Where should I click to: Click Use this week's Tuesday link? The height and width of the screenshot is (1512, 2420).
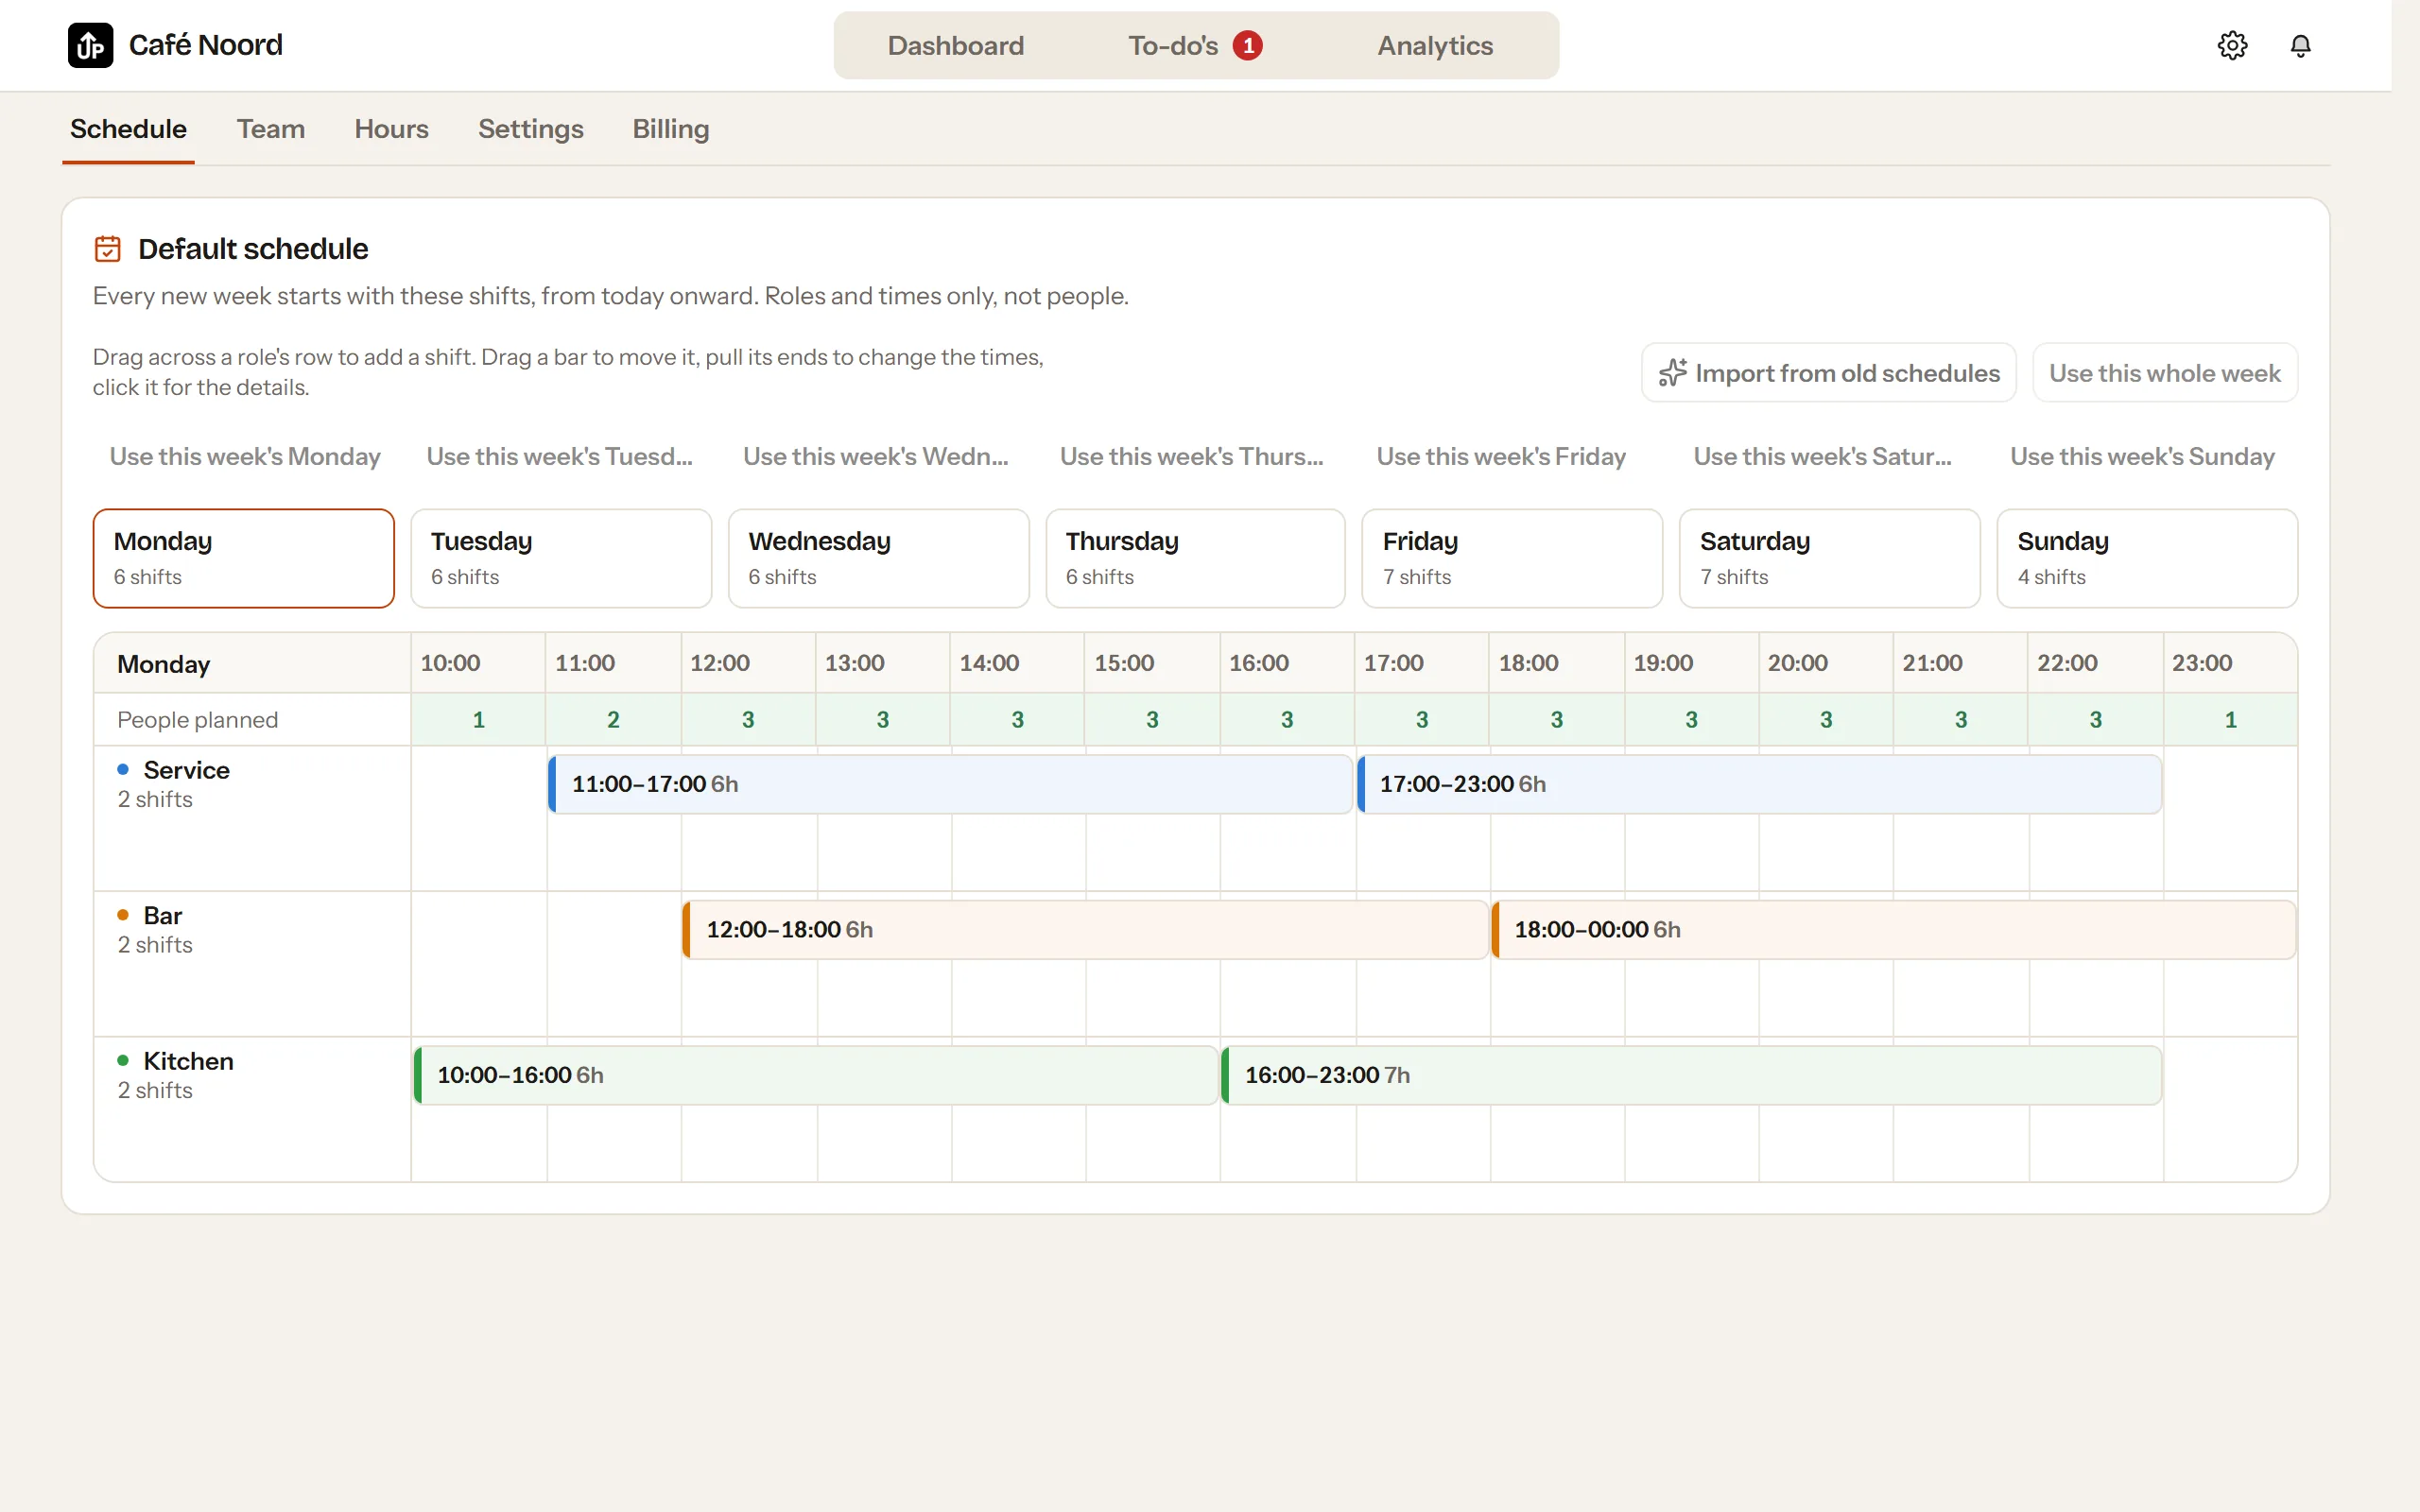point(559,456)
